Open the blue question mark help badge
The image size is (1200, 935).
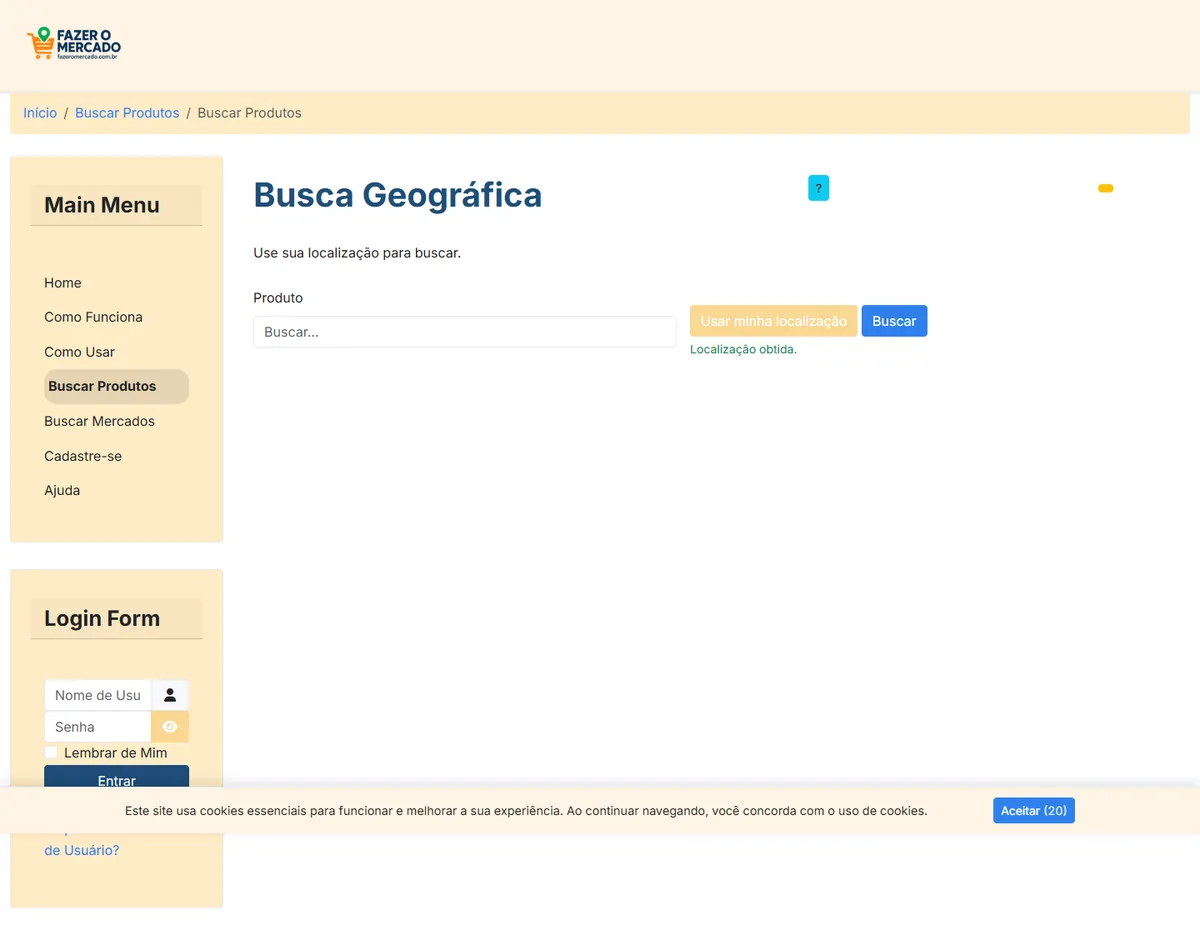click(x=818, y=188)
